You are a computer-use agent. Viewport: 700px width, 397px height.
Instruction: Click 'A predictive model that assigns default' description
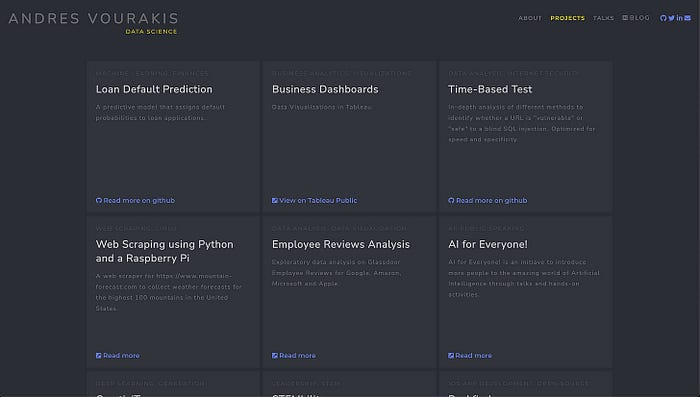click(x=161, y=113)
